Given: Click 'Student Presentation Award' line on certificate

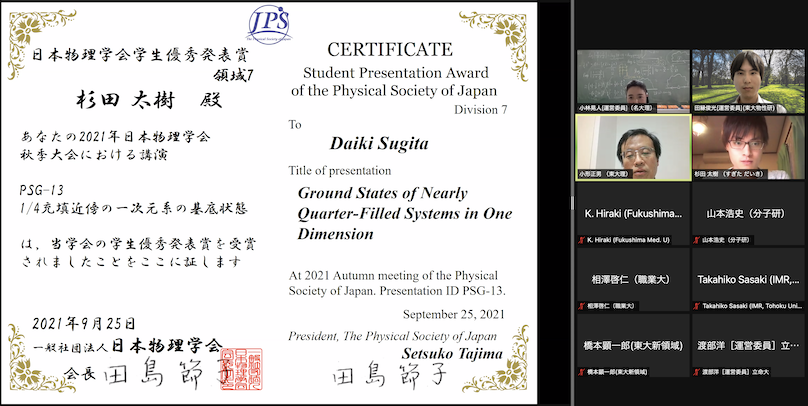Looking at the screenshot, I should (396, 72).
